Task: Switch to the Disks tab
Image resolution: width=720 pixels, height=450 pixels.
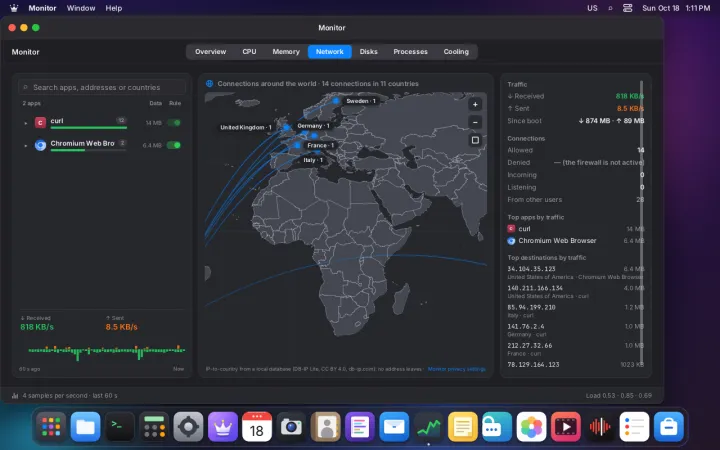Action: 368,51
